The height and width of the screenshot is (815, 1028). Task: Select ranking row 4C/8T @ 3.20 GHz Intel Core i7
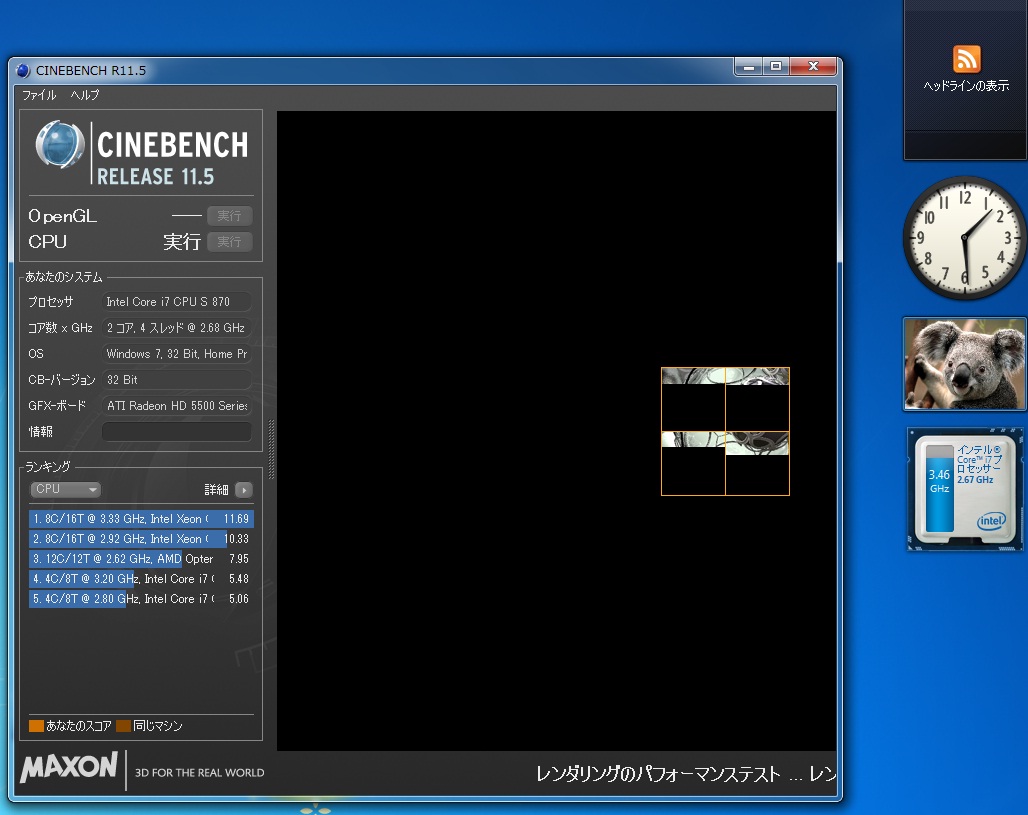point(141,578)
